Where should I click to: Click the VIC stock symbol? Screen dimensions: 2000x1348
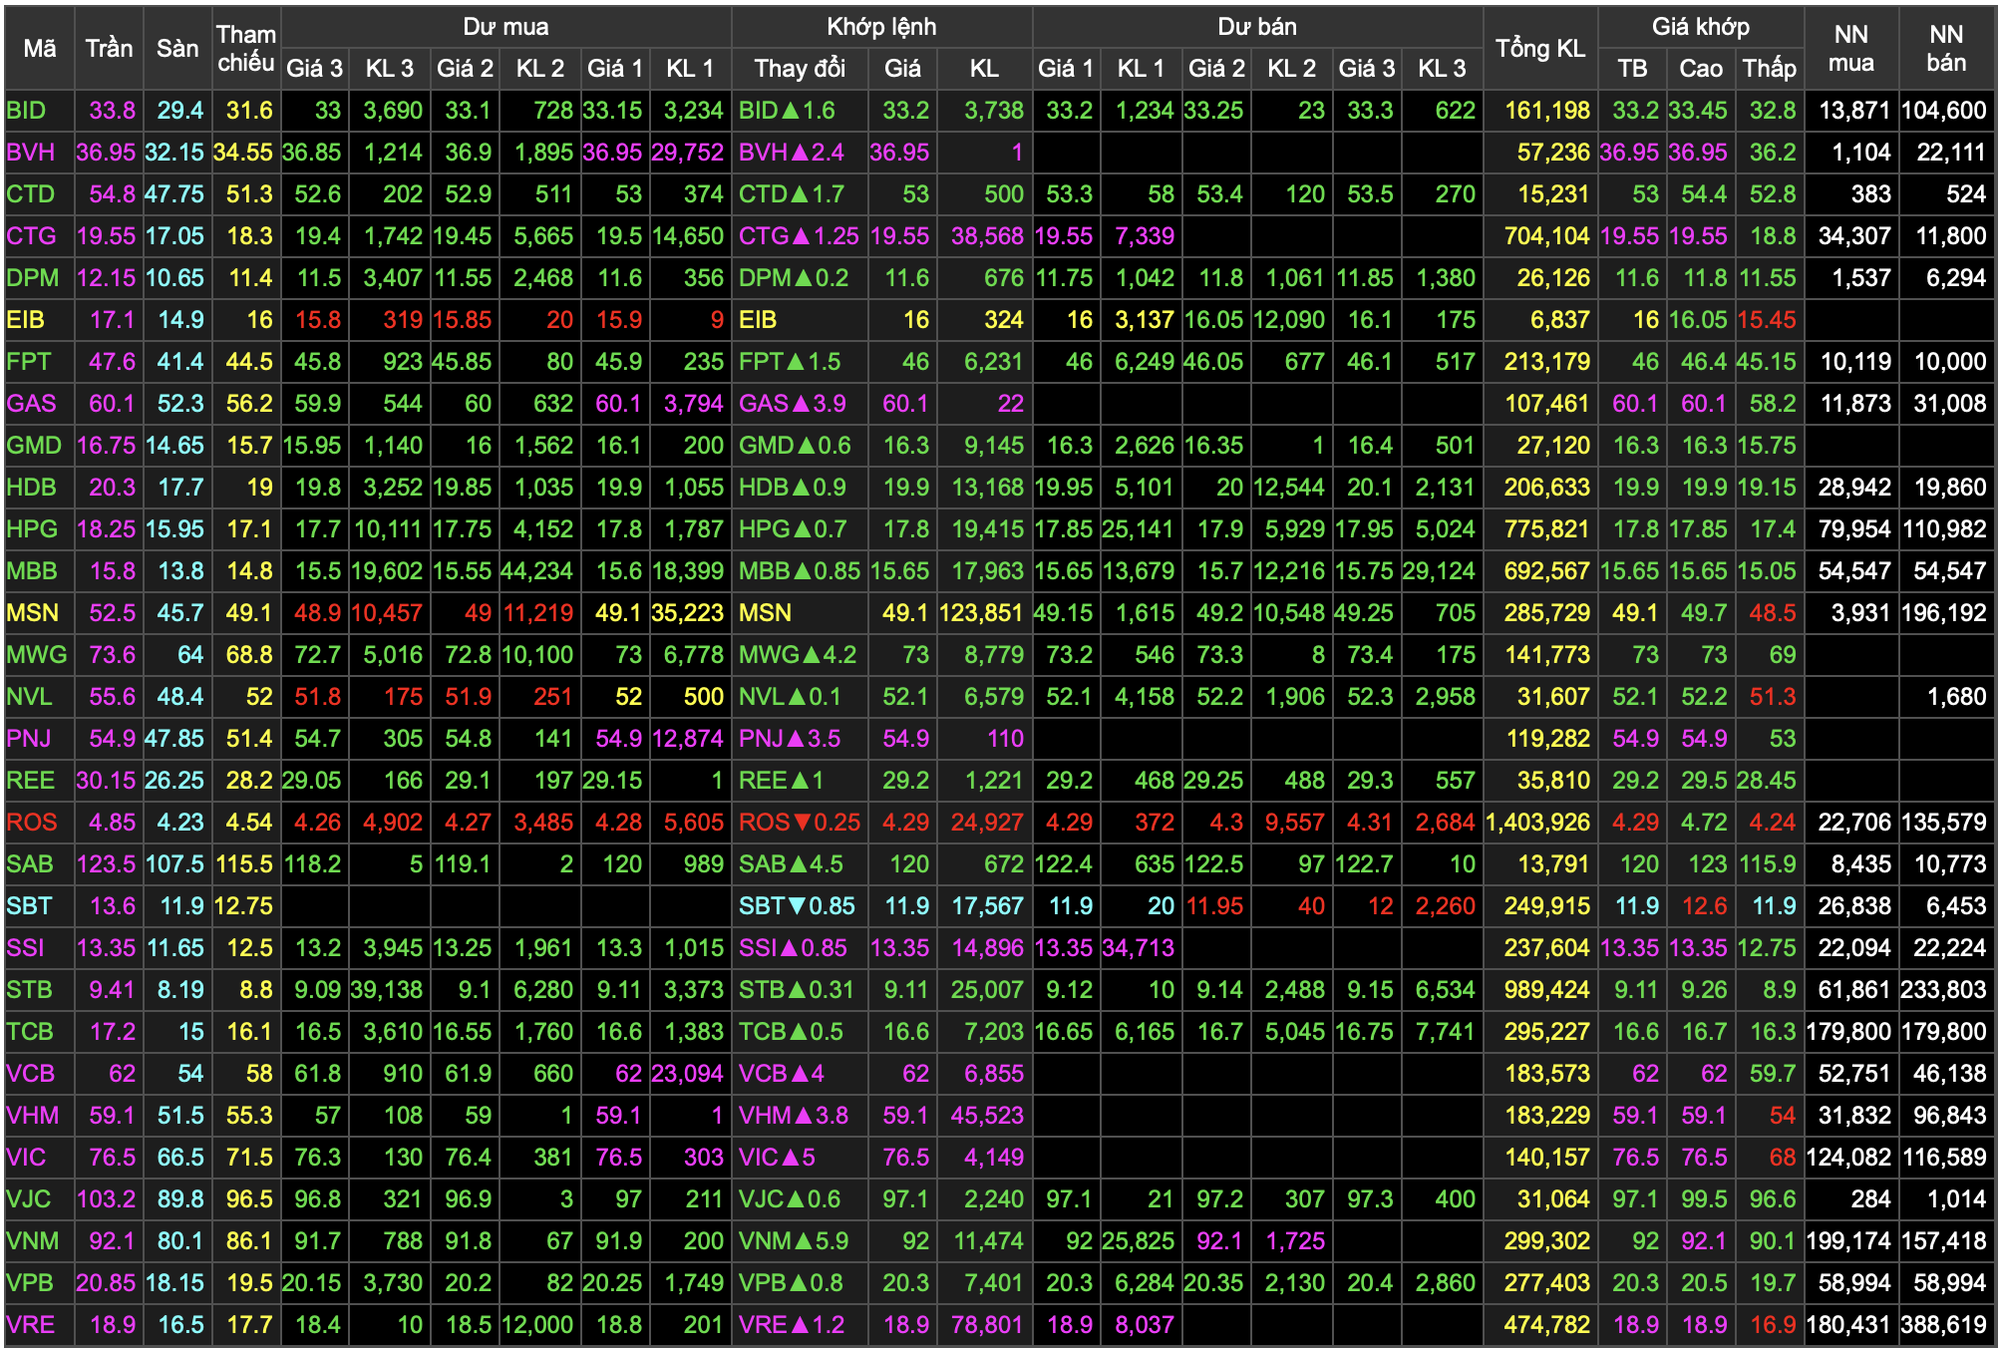pyautogui.click(x=26, y=1157)
